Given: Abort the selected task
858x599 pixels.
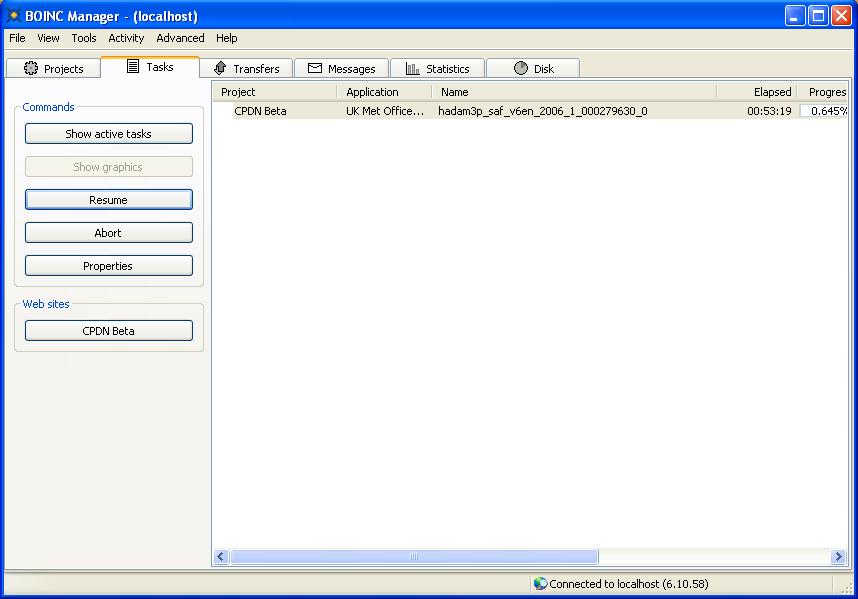Looking at the screenshot, I should click(109, 232).
